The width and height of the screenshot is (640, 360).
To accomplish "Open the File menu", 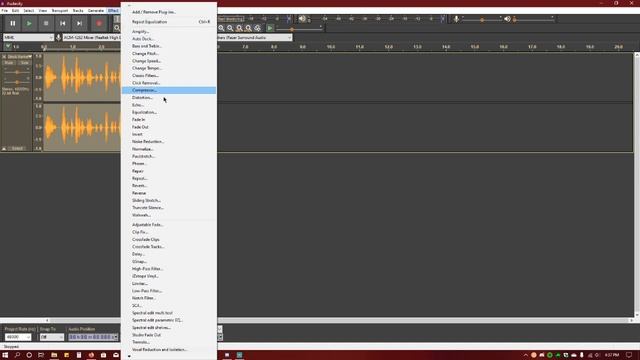I will (4, 11).
